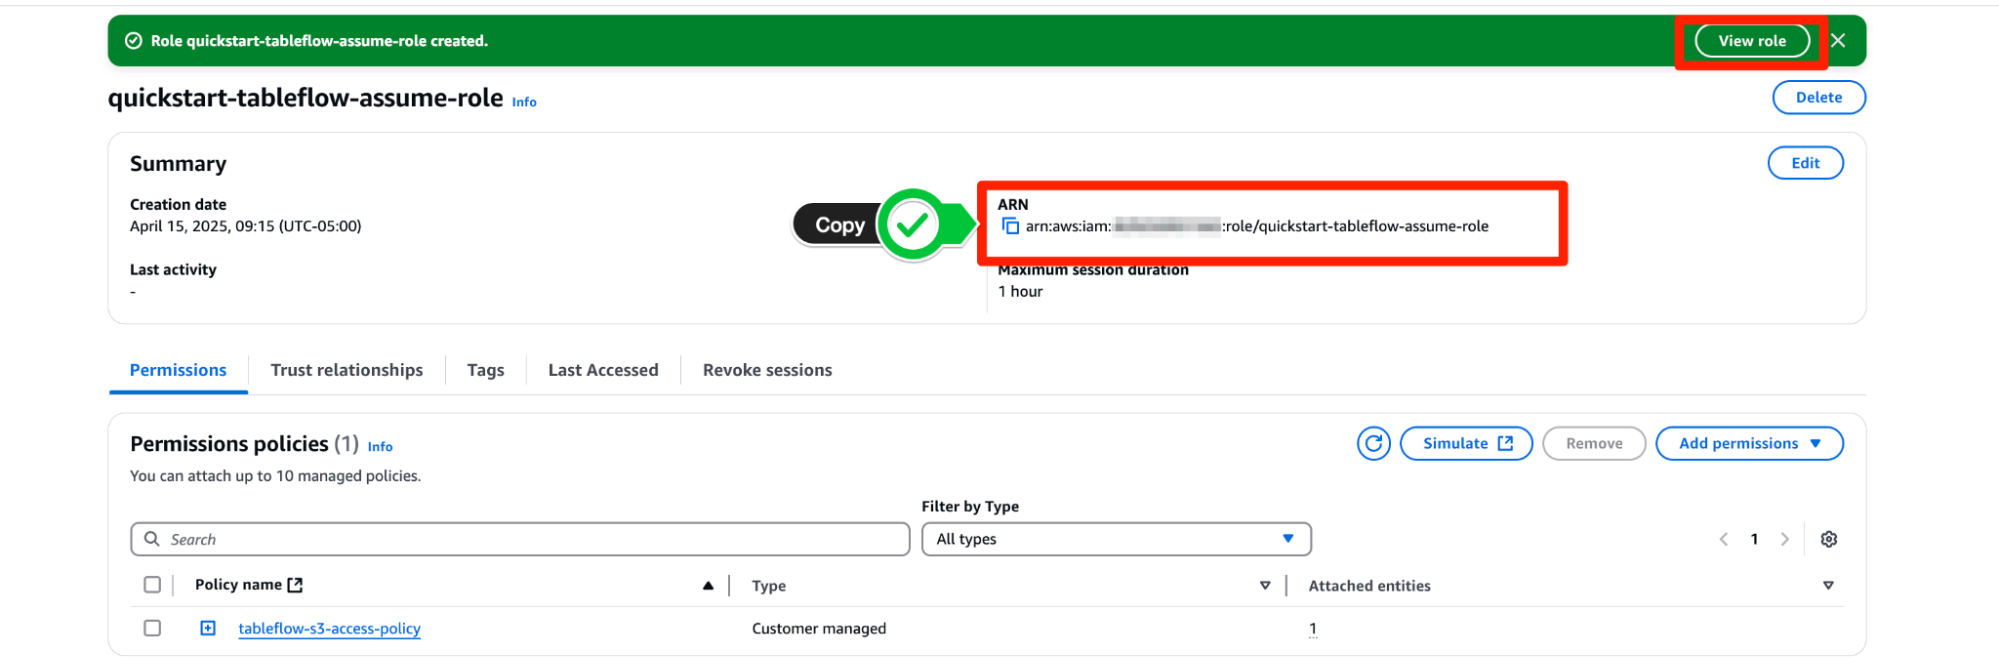Image resolution: width=1999 pixels, height=672 pixels.
Task: Open the Add permissions dropdown
Action: [1749, 443]
